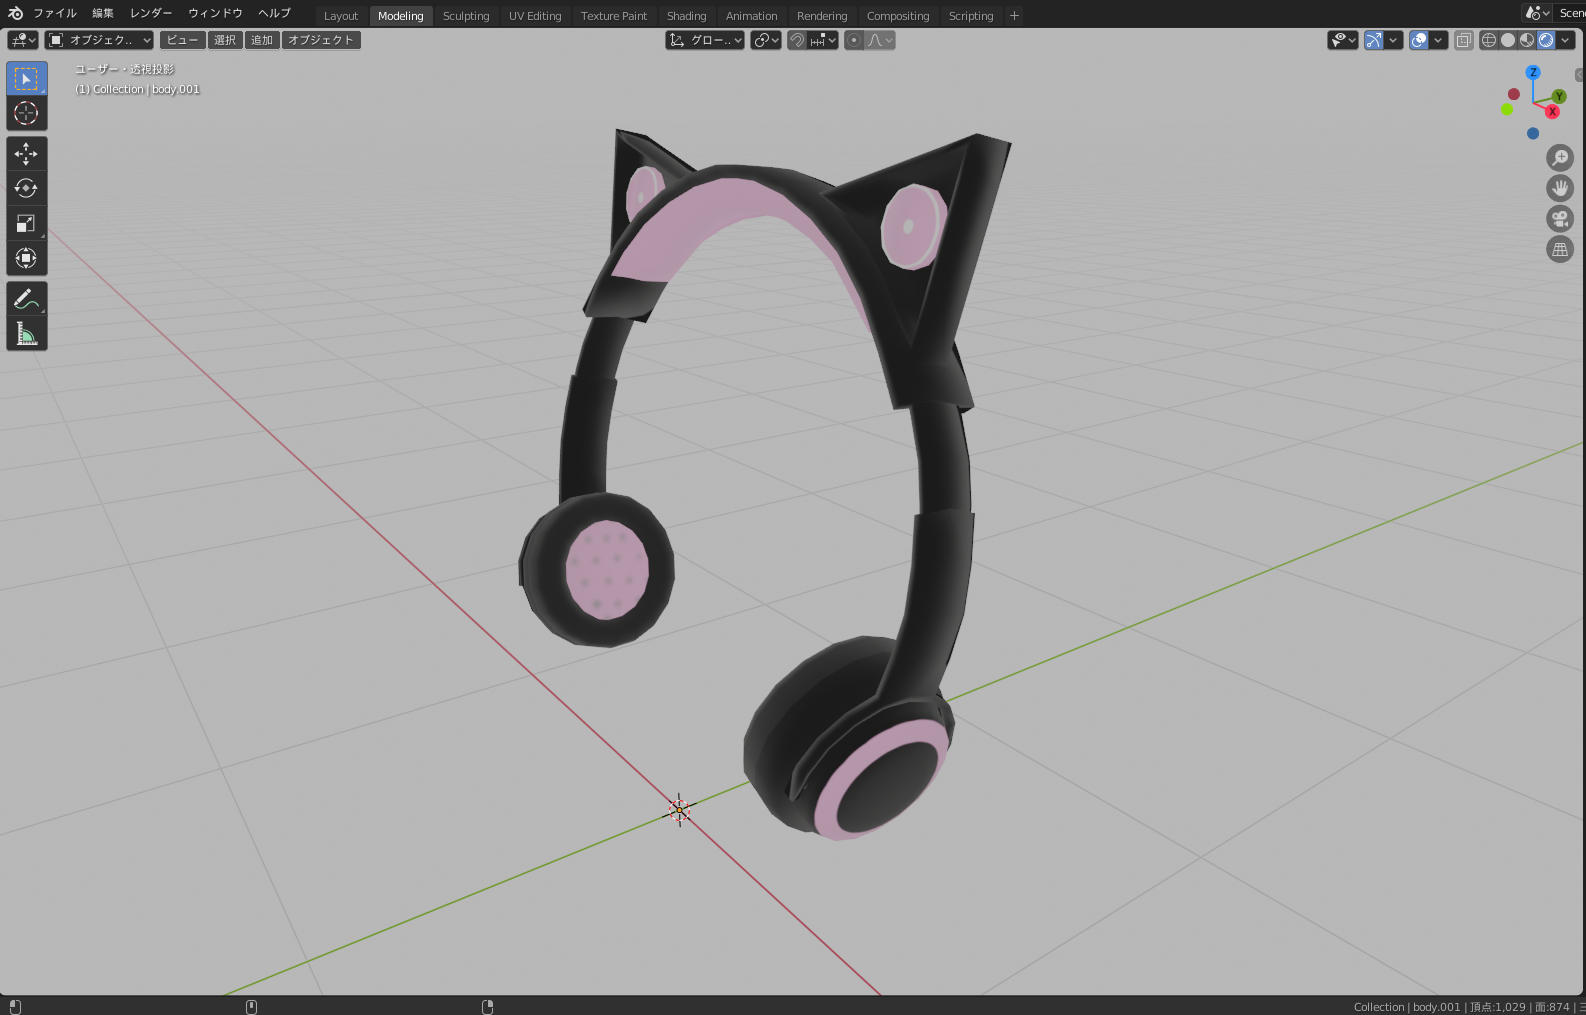Activate the Move tool
1586x1015 pixels.
[26, 154]
